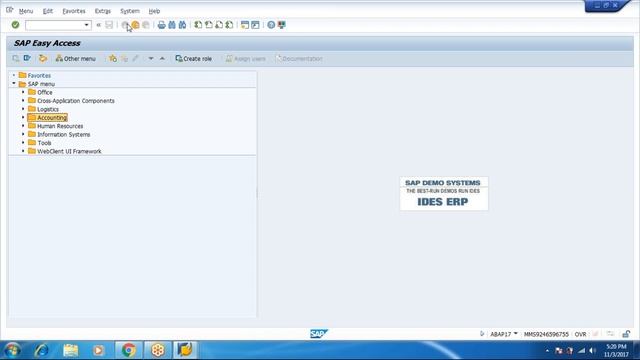Click the Next Page icon
The image size is (640, 360).
coord(219,25)
